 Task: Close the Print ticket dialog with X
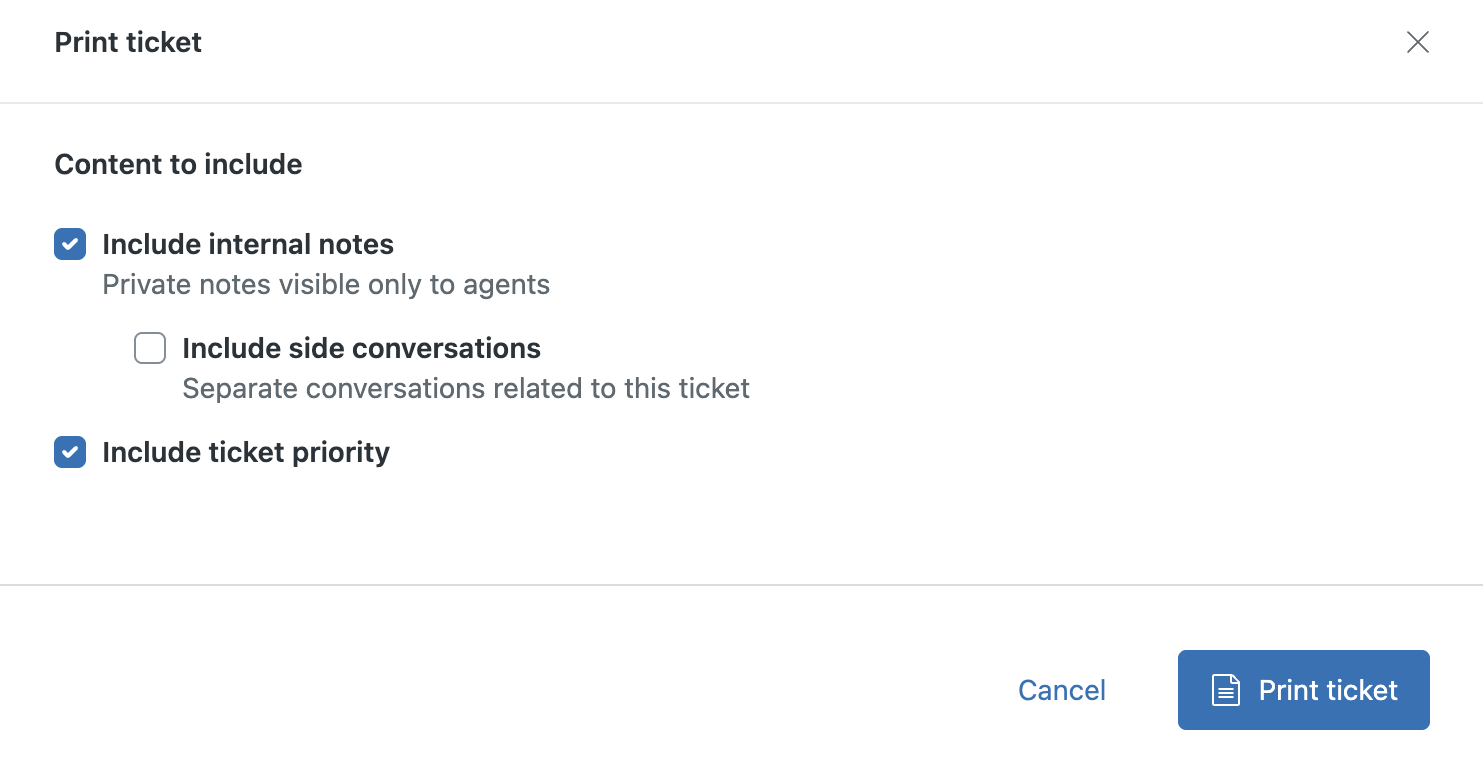pyautogui.click(x=1417, y=42)
